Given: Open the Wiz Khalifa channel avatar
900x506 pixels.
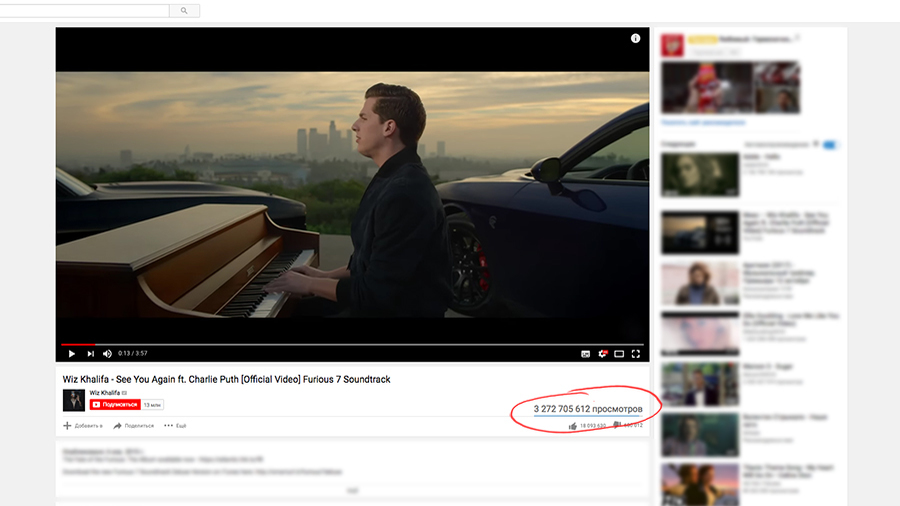Looking at the screenshot, I should pyautogui.click(x=73, y=400).
